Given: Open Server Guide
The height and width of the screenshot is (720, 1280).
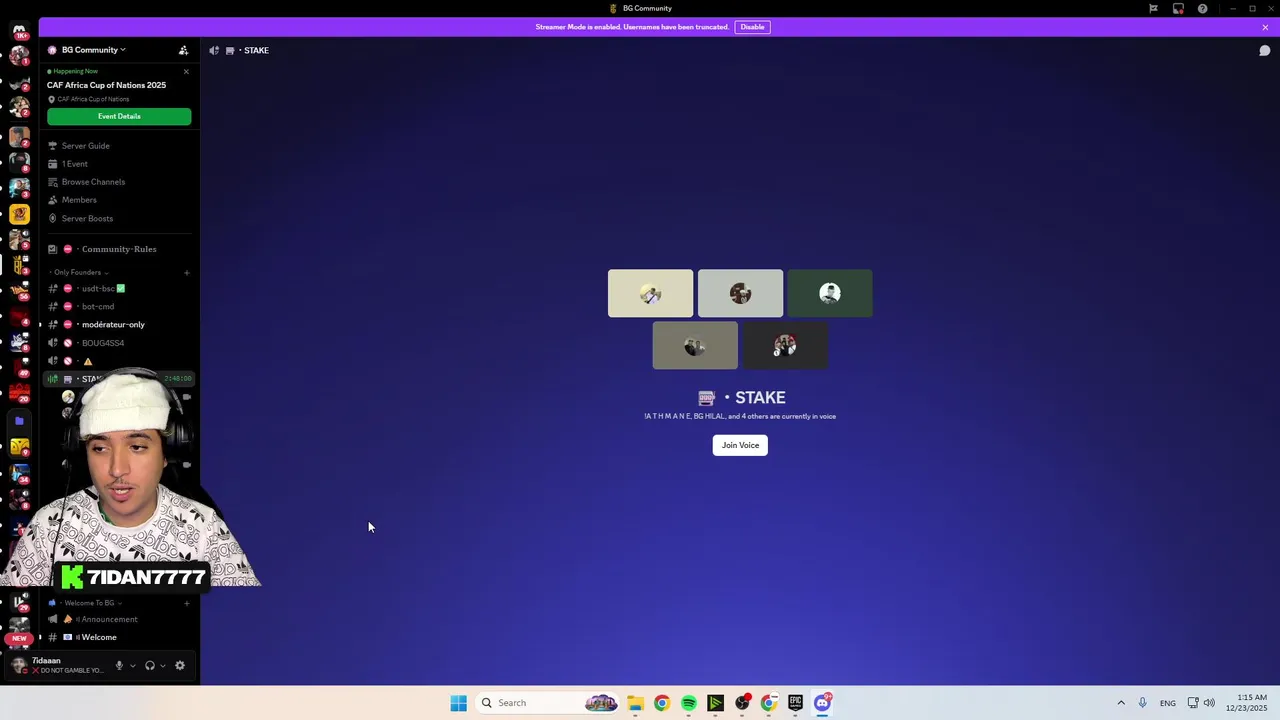Looking at the screenshot, I should tap(119, 146).
